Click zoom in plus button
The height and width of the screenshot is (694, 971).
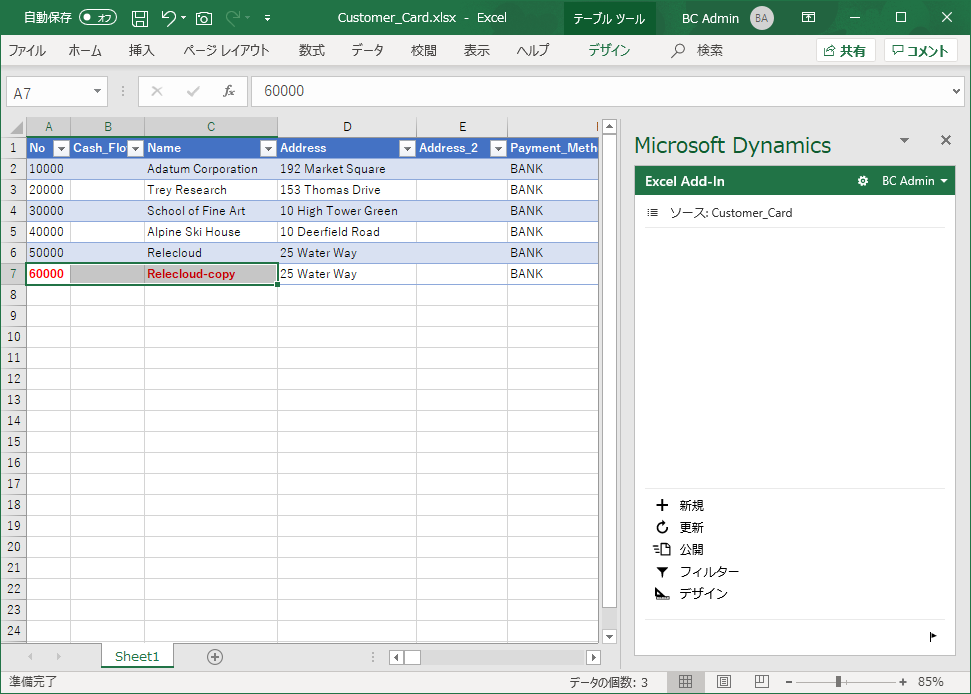pos(903,682)
